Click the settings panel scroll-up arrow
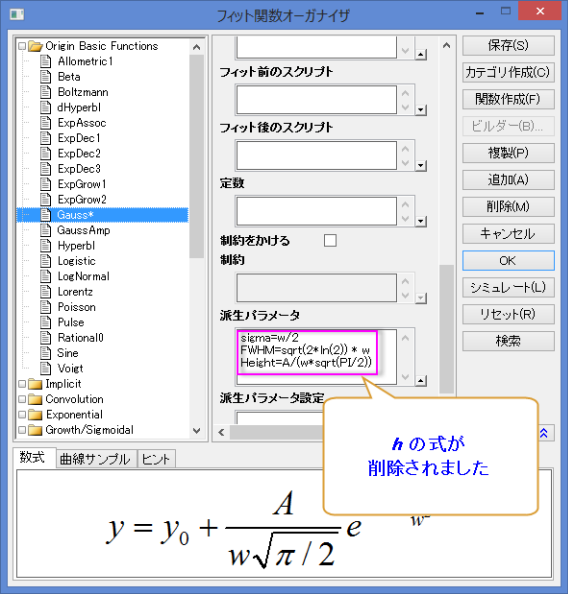 point(447,46)
